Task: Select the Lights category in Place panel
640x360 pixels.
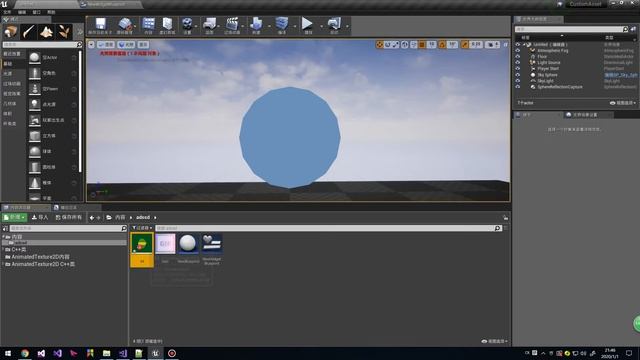Action: click(x=8, y=73)
